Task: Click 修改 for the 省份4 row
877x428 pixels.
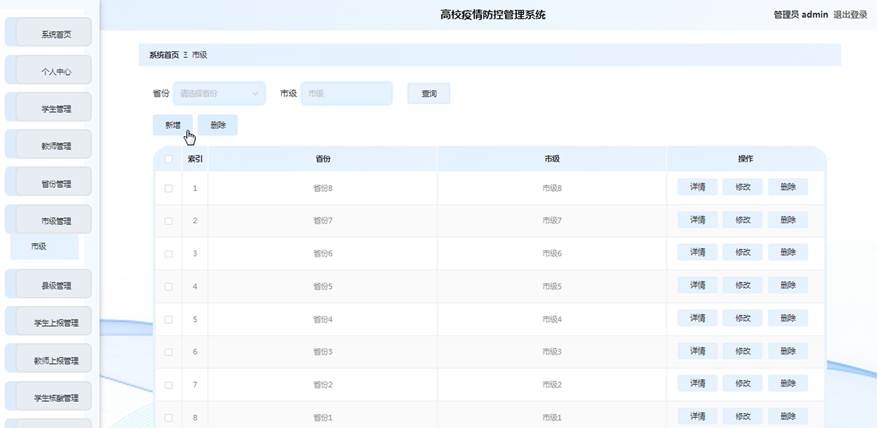Action: [742, 318]
